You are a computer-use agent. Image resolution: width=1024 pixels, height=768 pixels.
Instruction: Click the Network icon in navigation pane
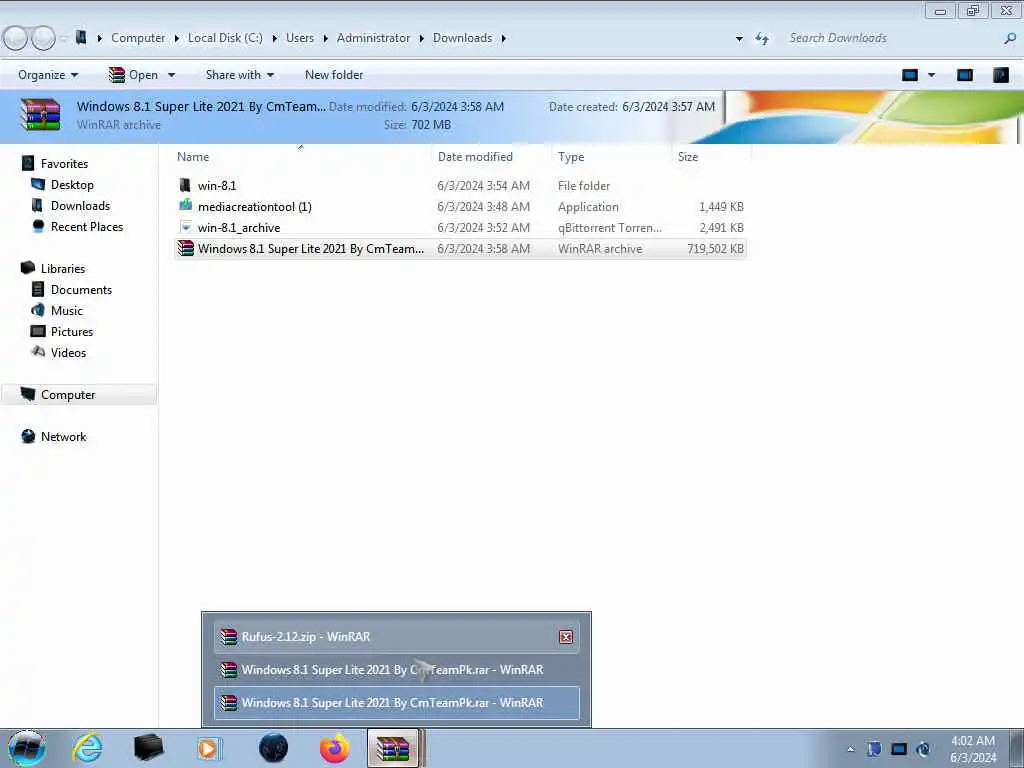pyautogui.click(x=28, y=436)
